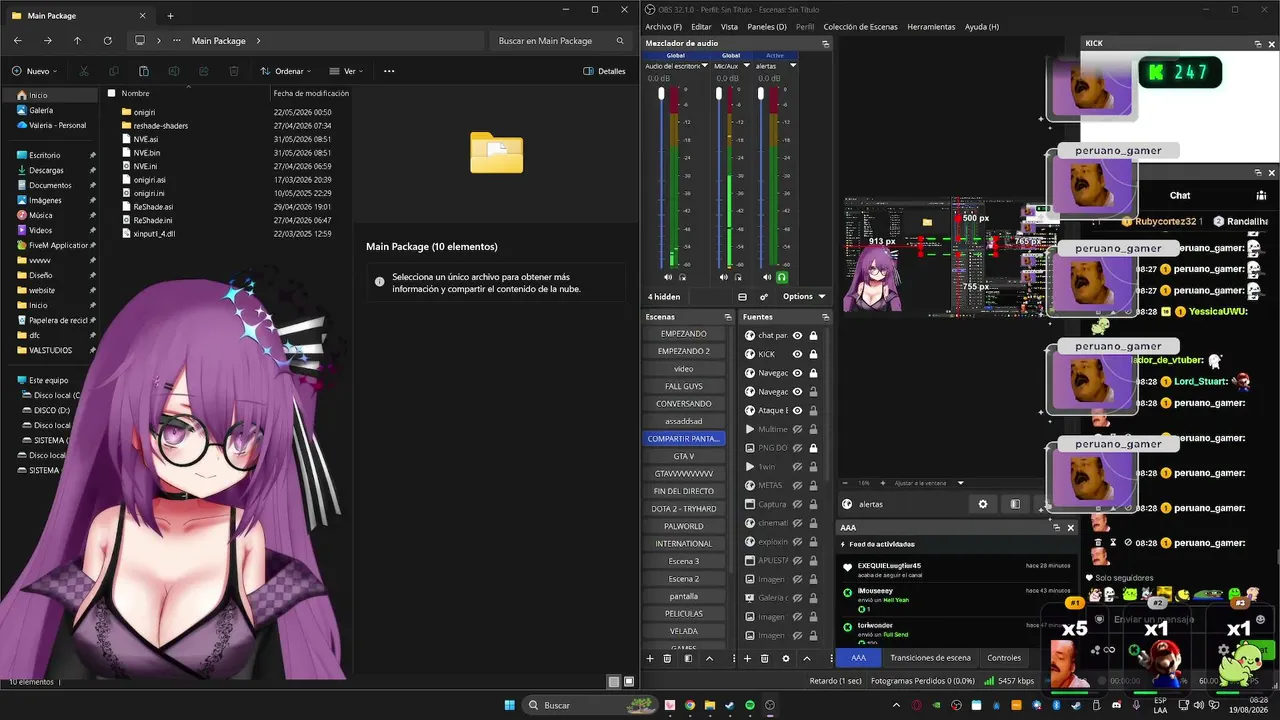Expand the Mic/Aux channel dropdown arrow
Screen dimensions: 1280x720
tap(746, 66)
